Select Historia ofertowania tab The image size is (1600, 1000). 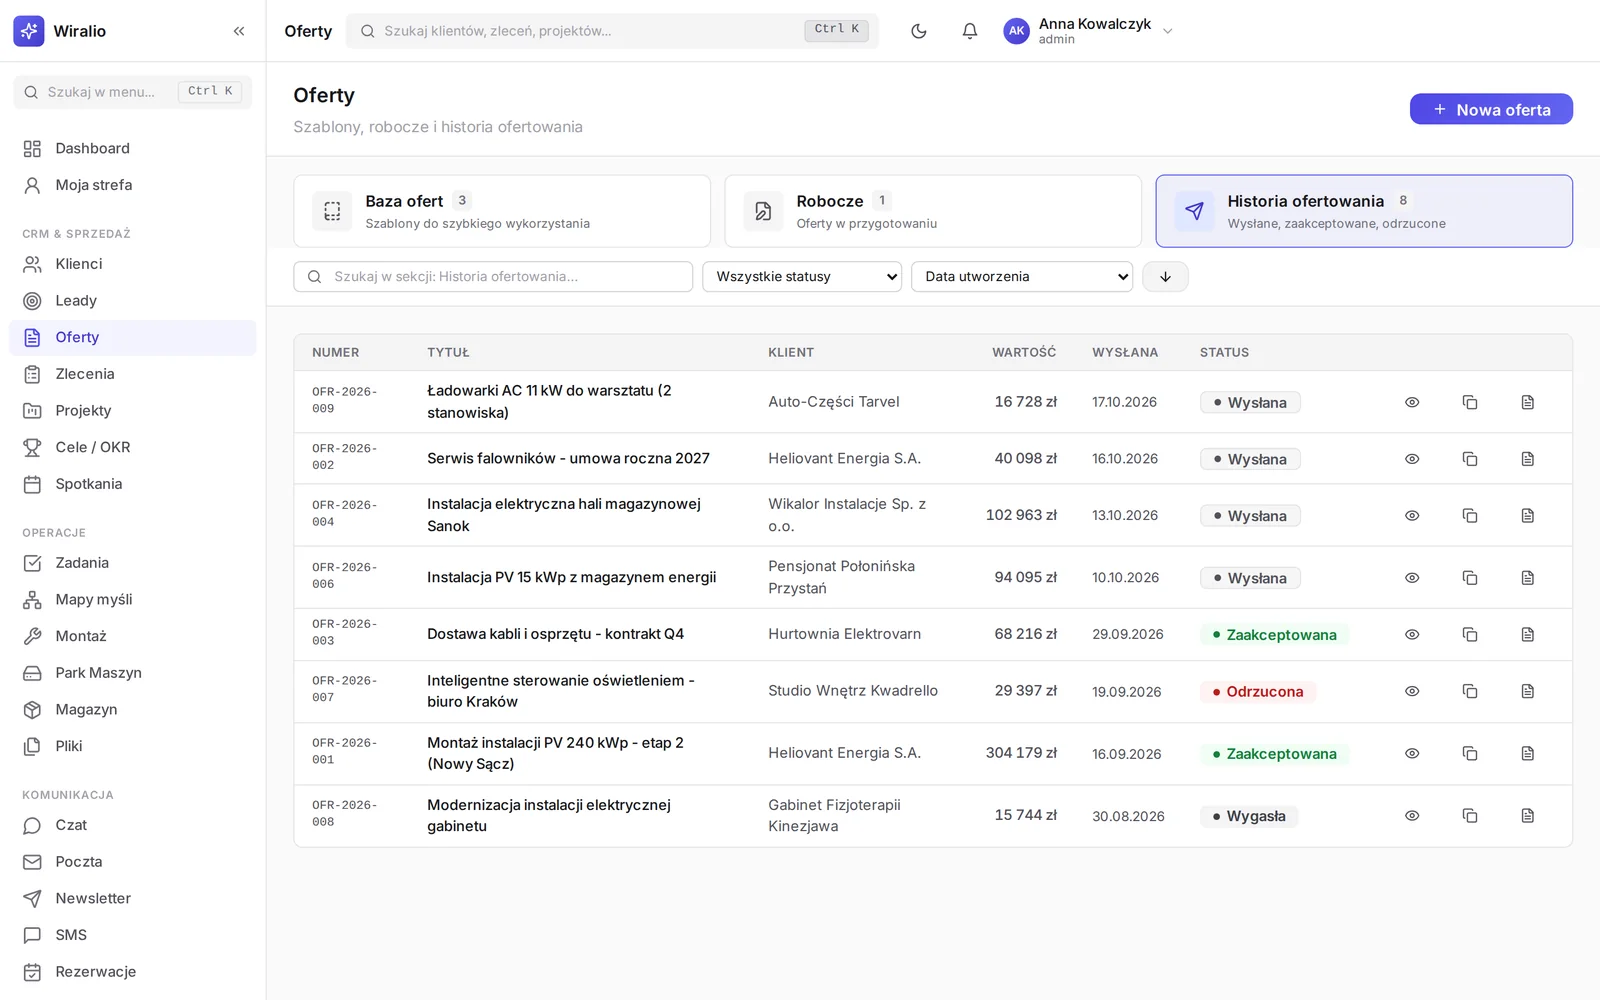point(1364,211)
